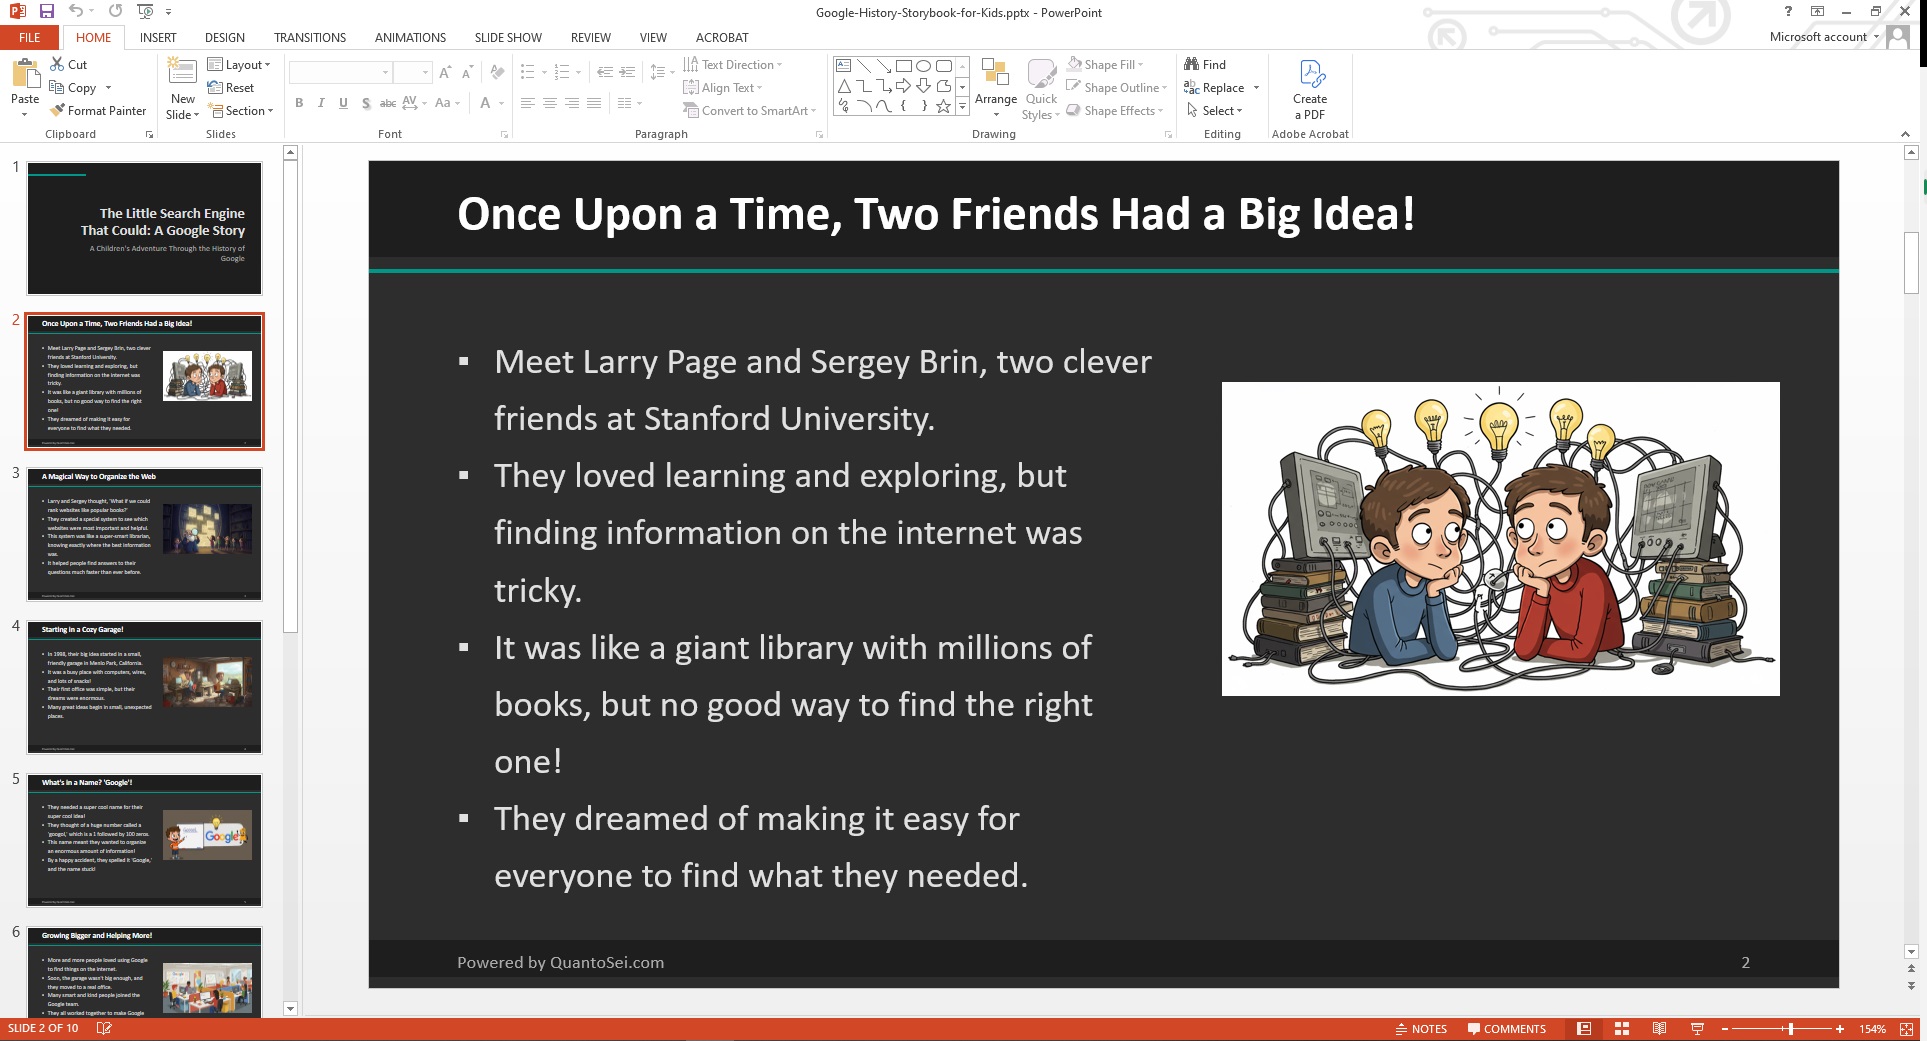Start Slide Show from status bar icon
This screenshot has width=1927, height=1041.
[x=1697, y=1029]
